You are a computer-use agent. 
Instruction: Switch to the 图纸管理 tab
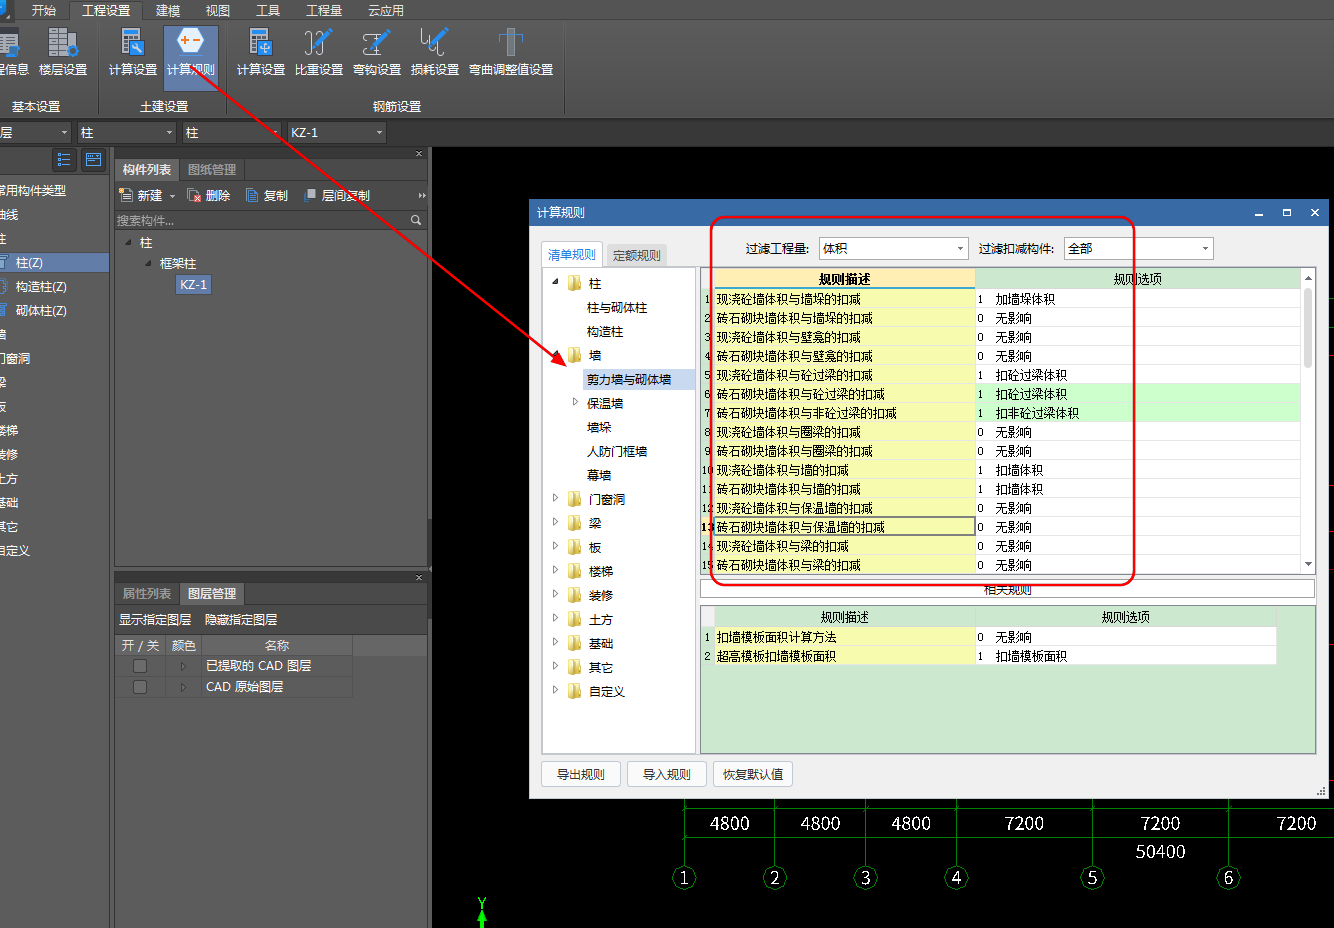[x=212, y=170]
